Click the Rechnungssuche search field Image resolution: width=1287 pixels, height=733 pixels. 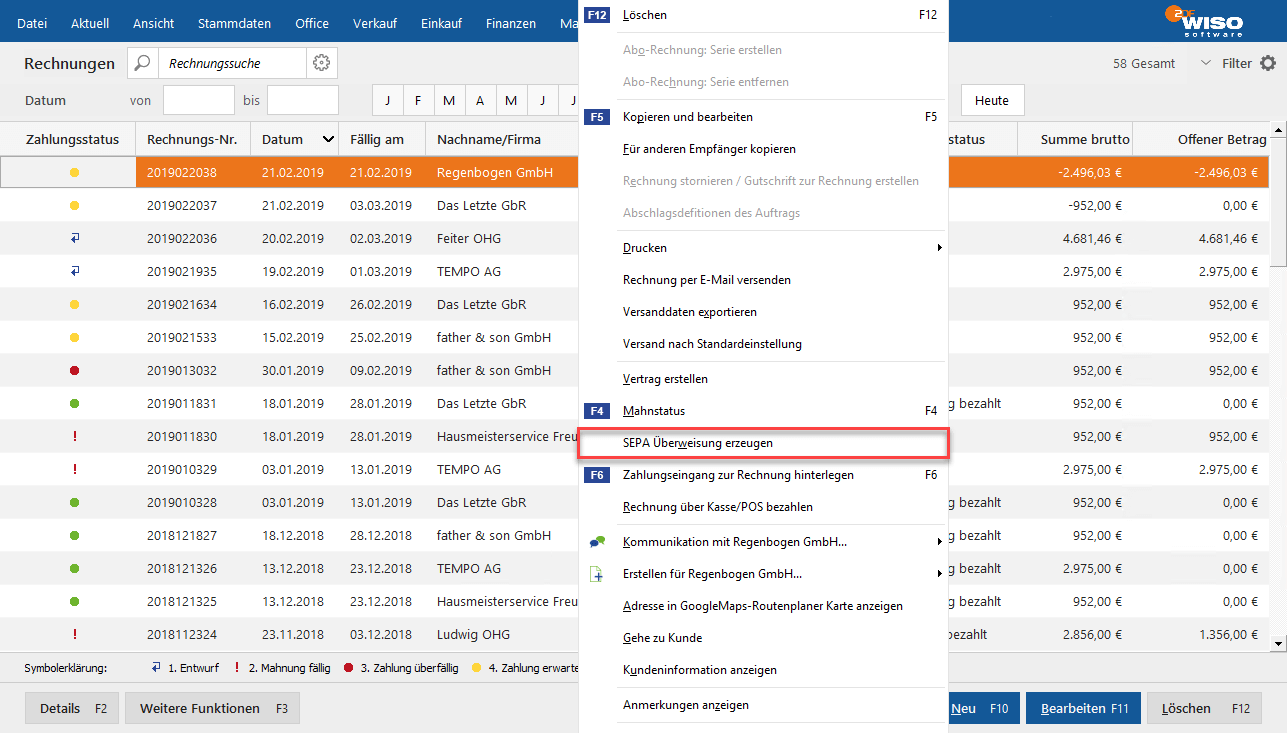point(232,63)
